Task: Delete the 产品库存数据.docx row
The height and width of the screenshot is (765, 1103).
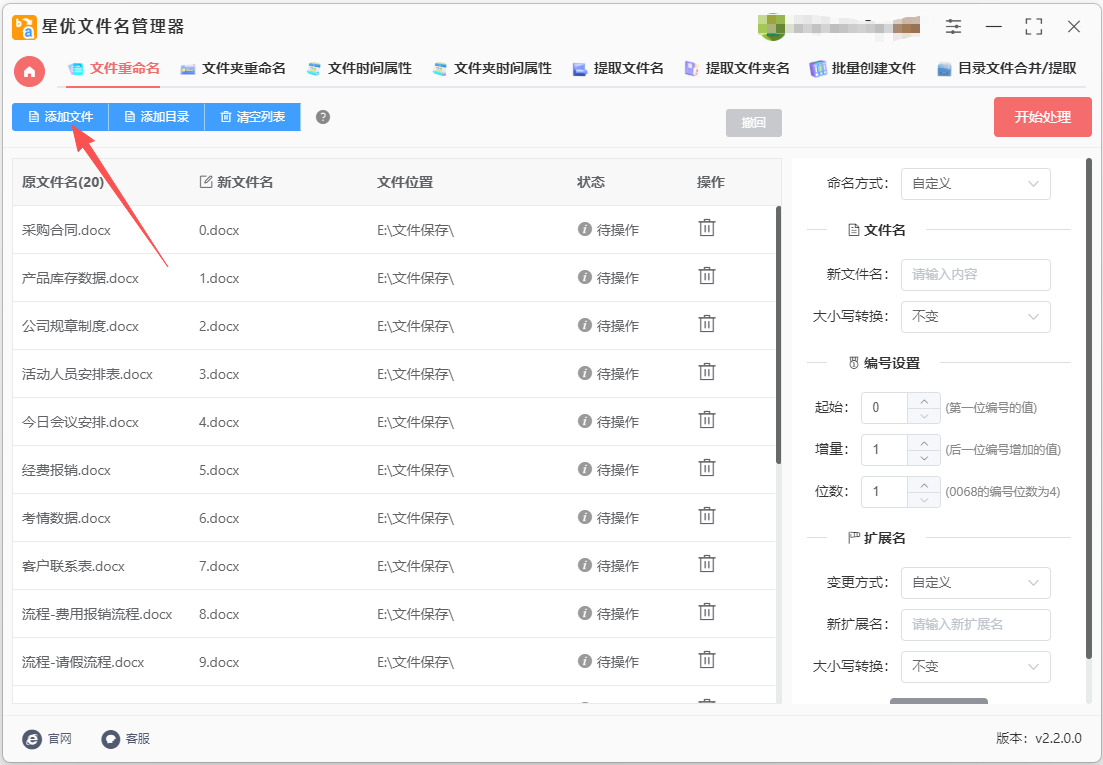Action: pos(706,276)
